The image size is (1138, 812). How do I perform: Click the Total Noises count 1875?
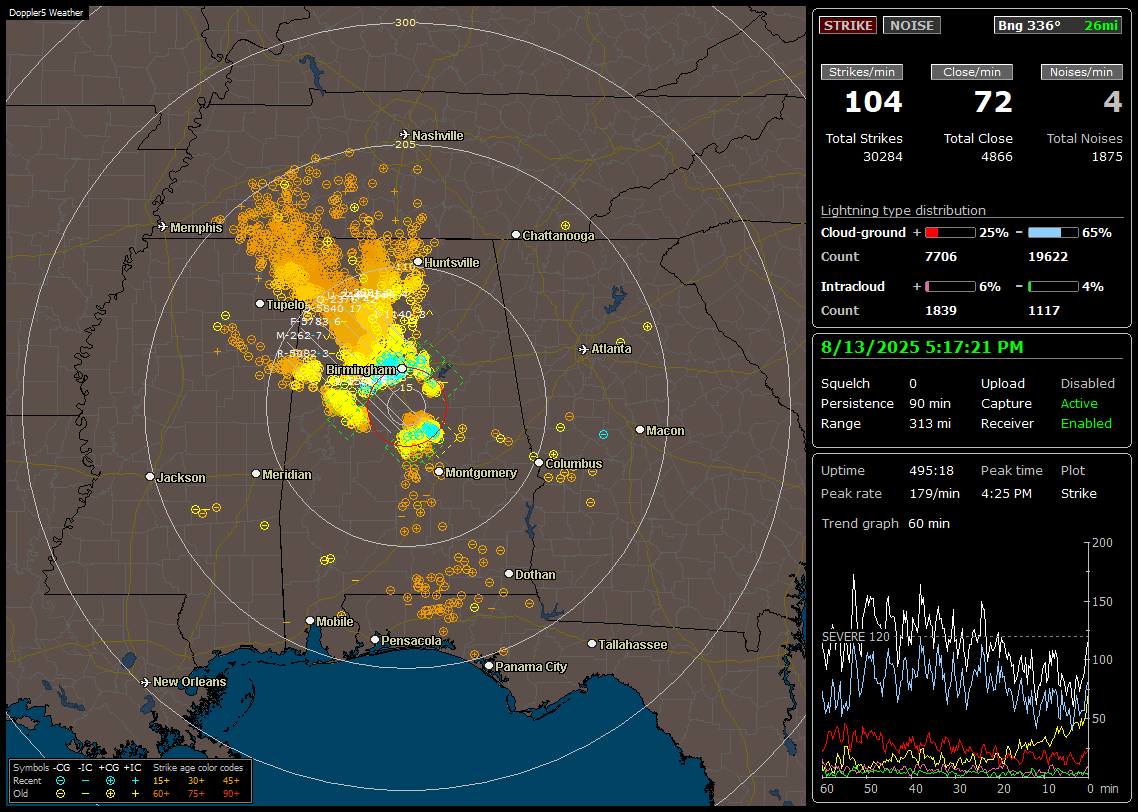[x=1107, y=157]
